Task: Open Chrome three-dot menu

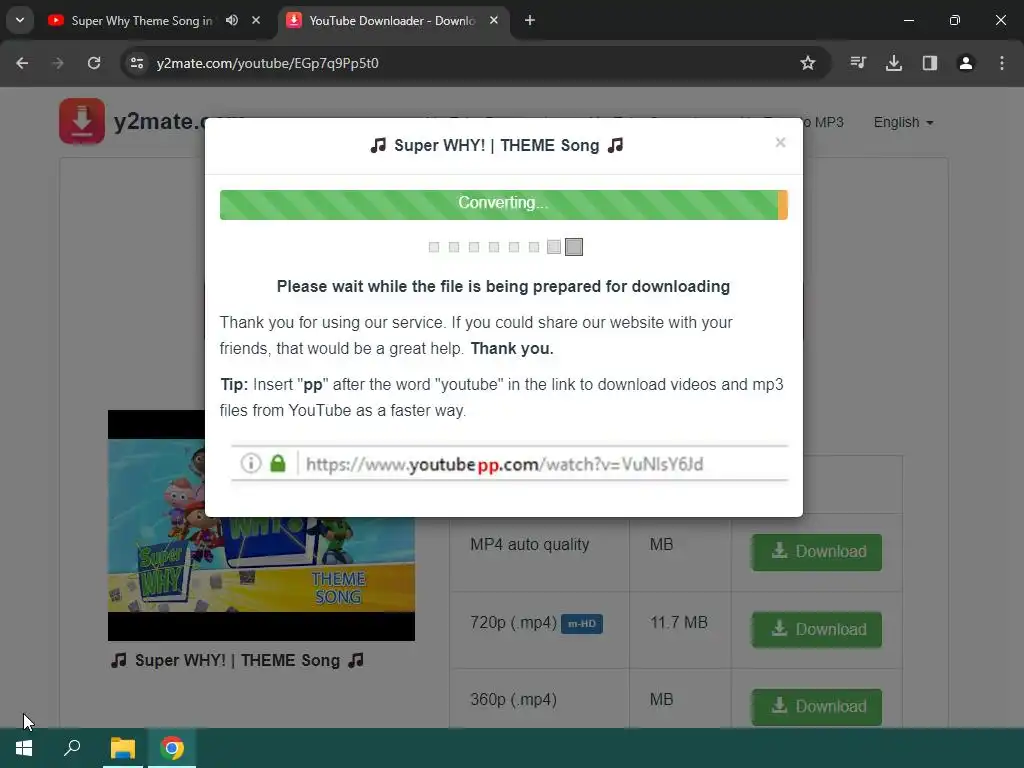Action: coord(1002,63)
